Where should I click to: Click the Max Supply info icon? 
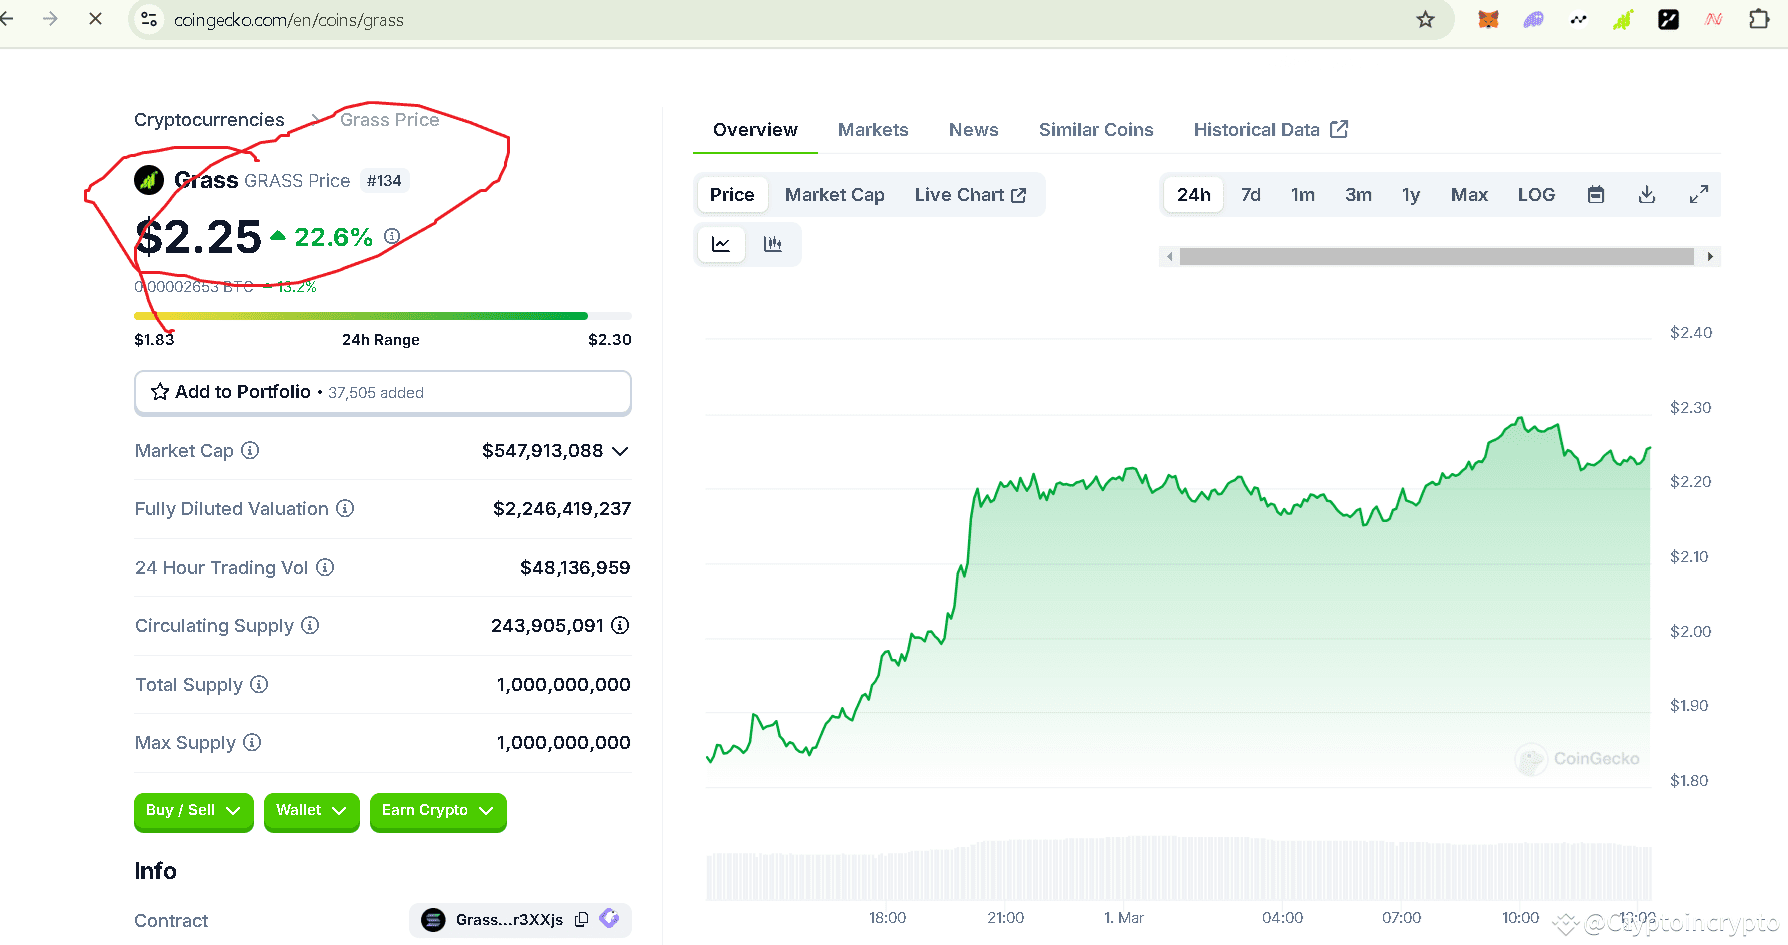click(x=252, y=742)
